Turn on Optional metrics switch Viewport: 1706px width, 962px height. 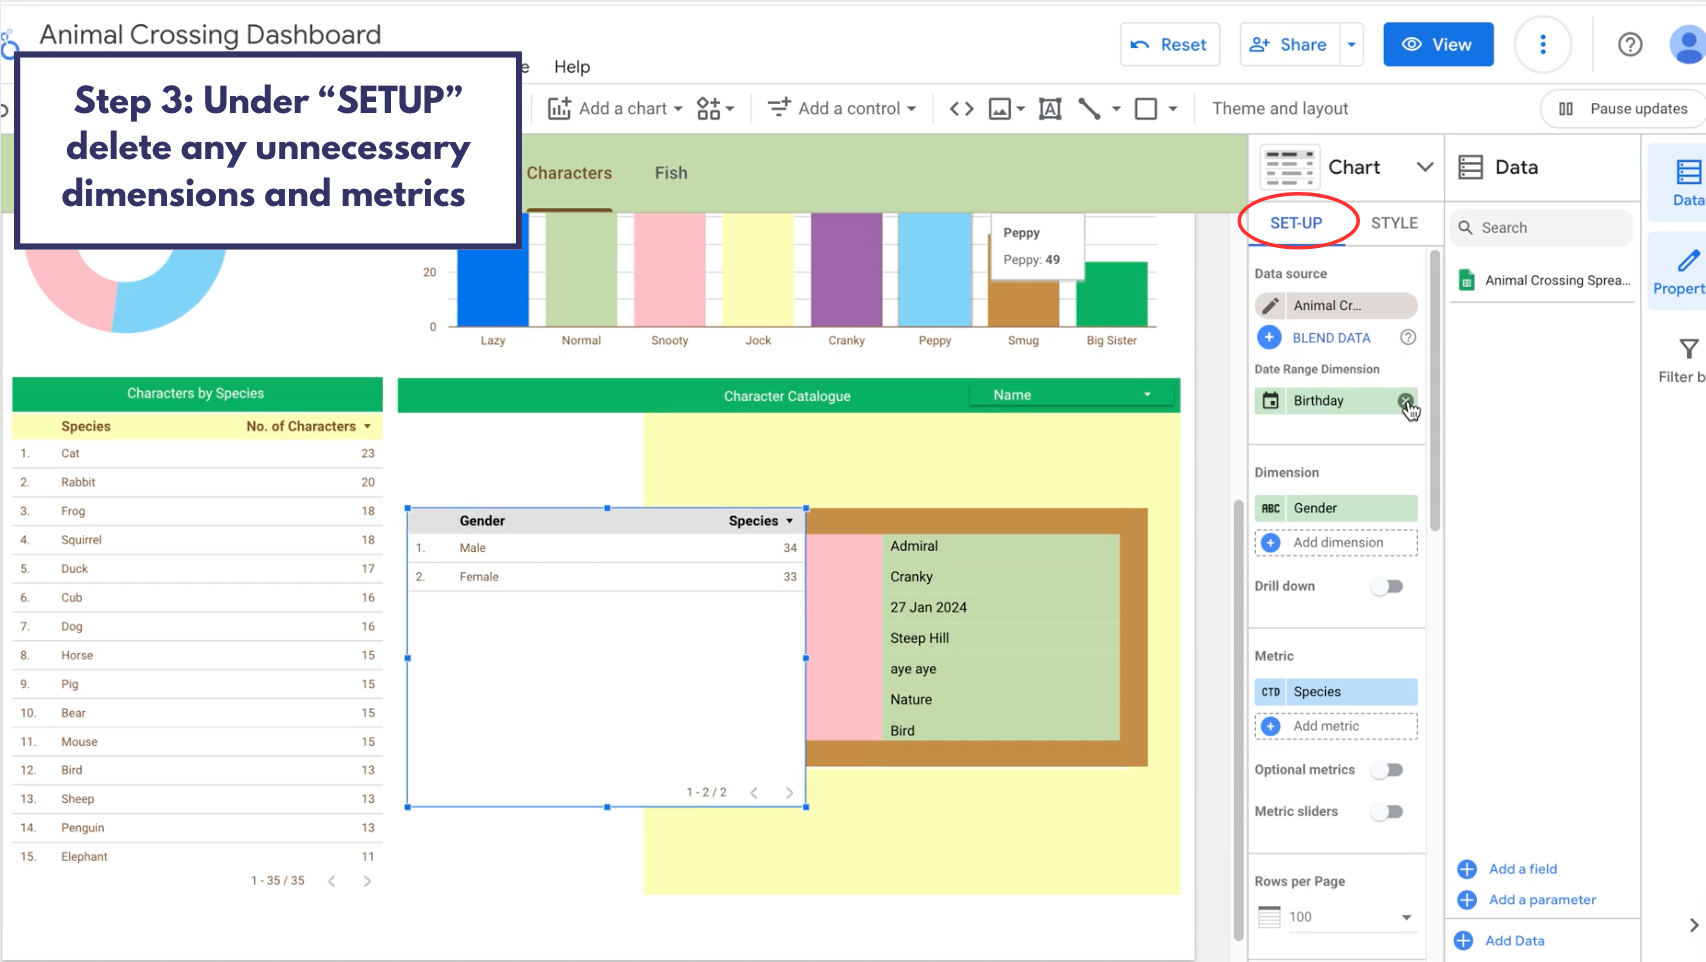click(1387, 770)
